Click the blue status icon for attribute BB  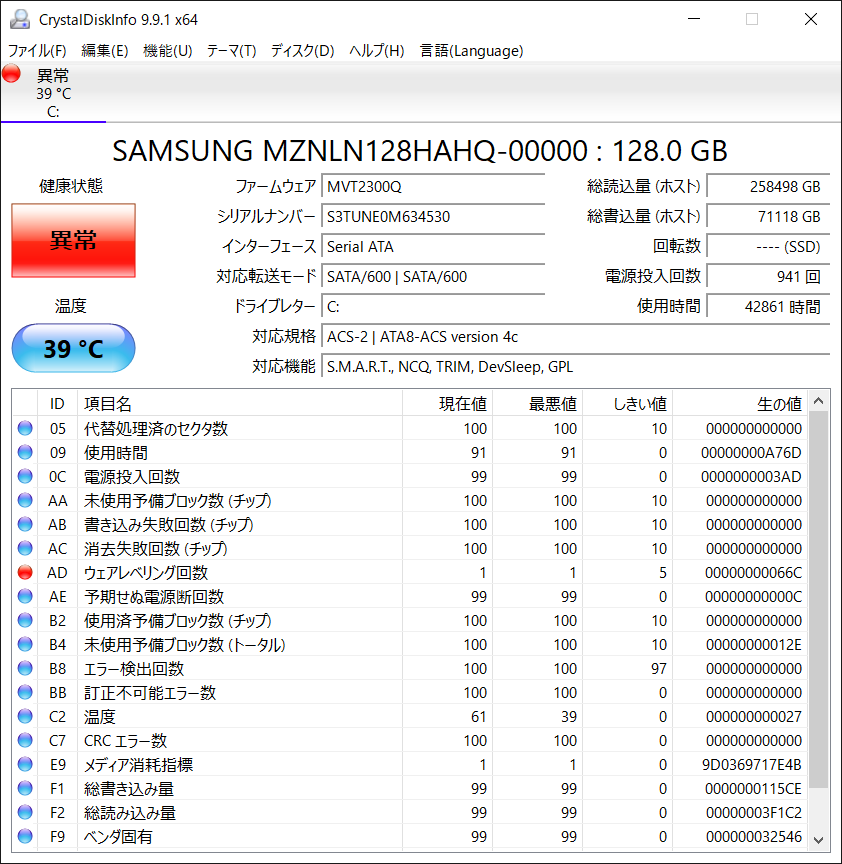(25, 692)
